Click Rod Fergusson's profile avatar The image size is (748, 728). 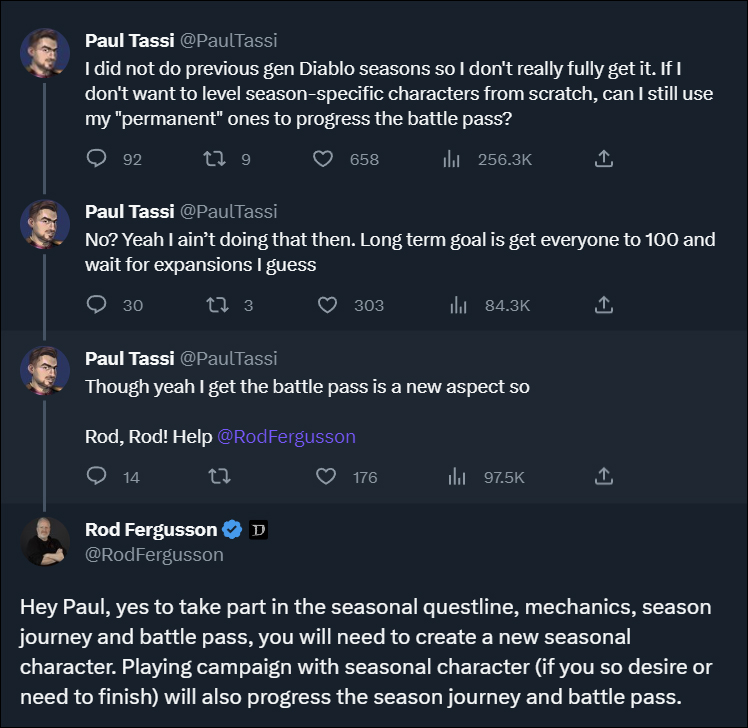pyautogui.click(x=45, y=542)
